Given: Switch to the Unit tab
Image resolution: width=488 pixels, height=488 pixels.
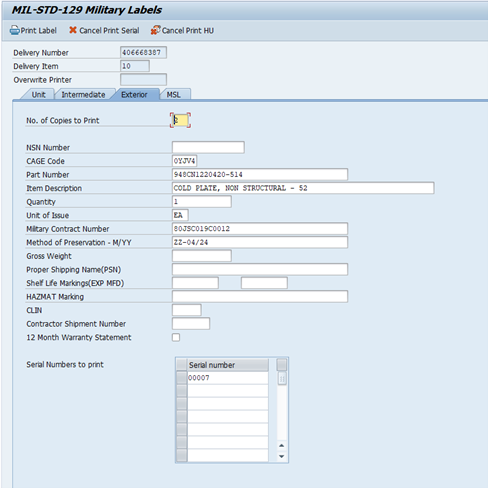Looking at the screenshot, I should click(38, 95).
